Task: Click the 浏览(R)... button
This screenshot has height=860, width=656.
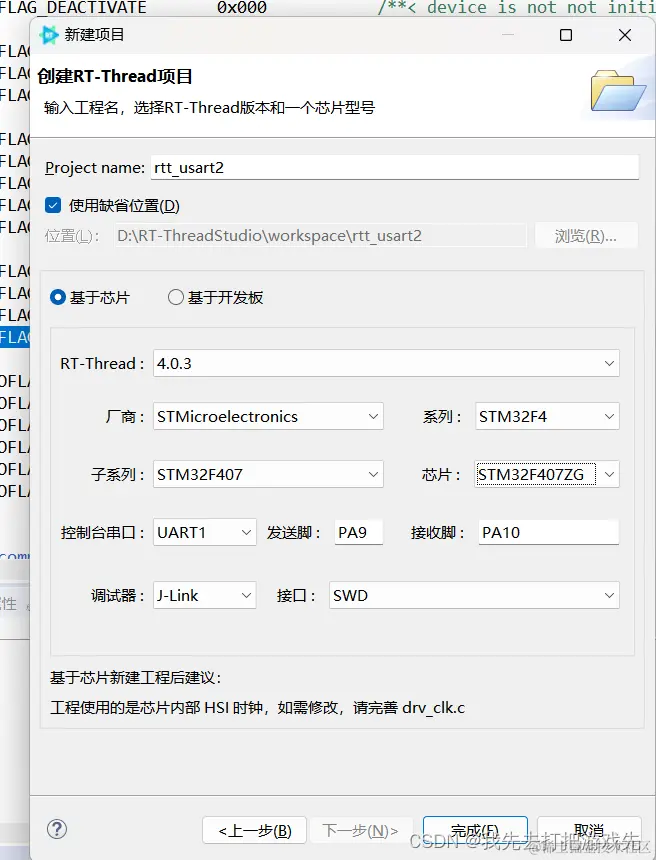Action: coord(586,236)
